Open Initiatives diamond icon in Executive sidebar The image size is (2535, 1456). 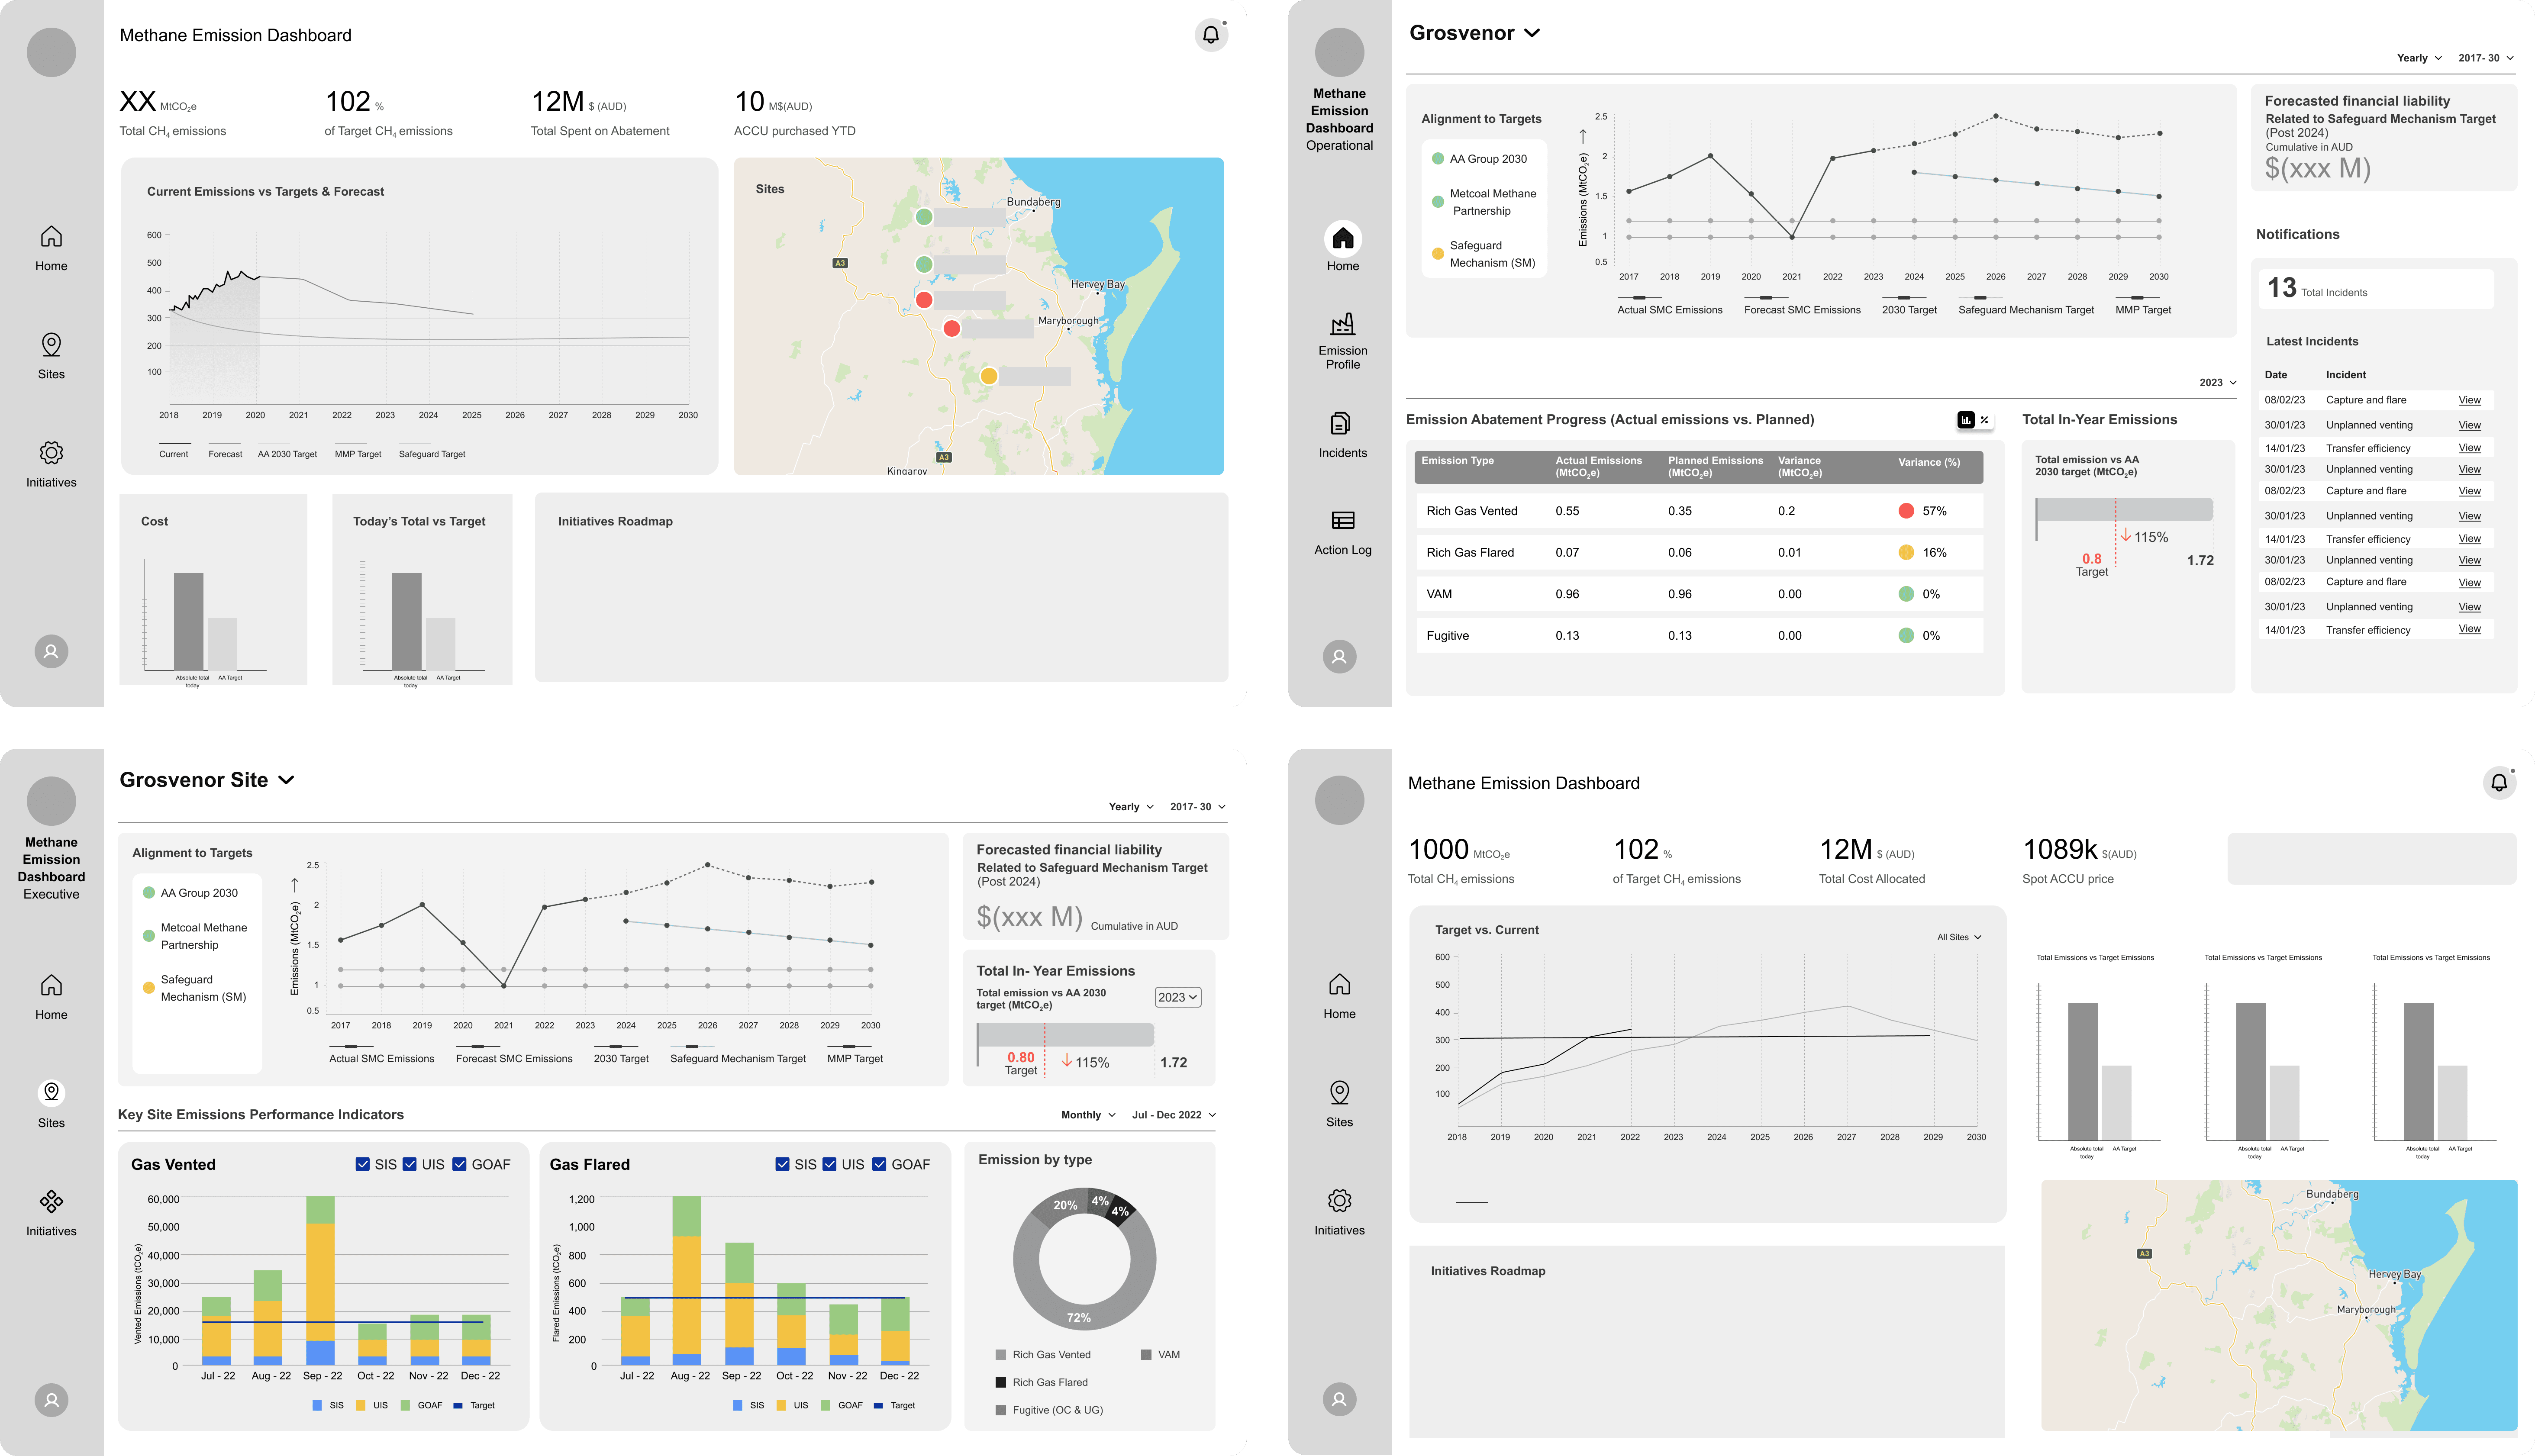(x=51, y=1201)
